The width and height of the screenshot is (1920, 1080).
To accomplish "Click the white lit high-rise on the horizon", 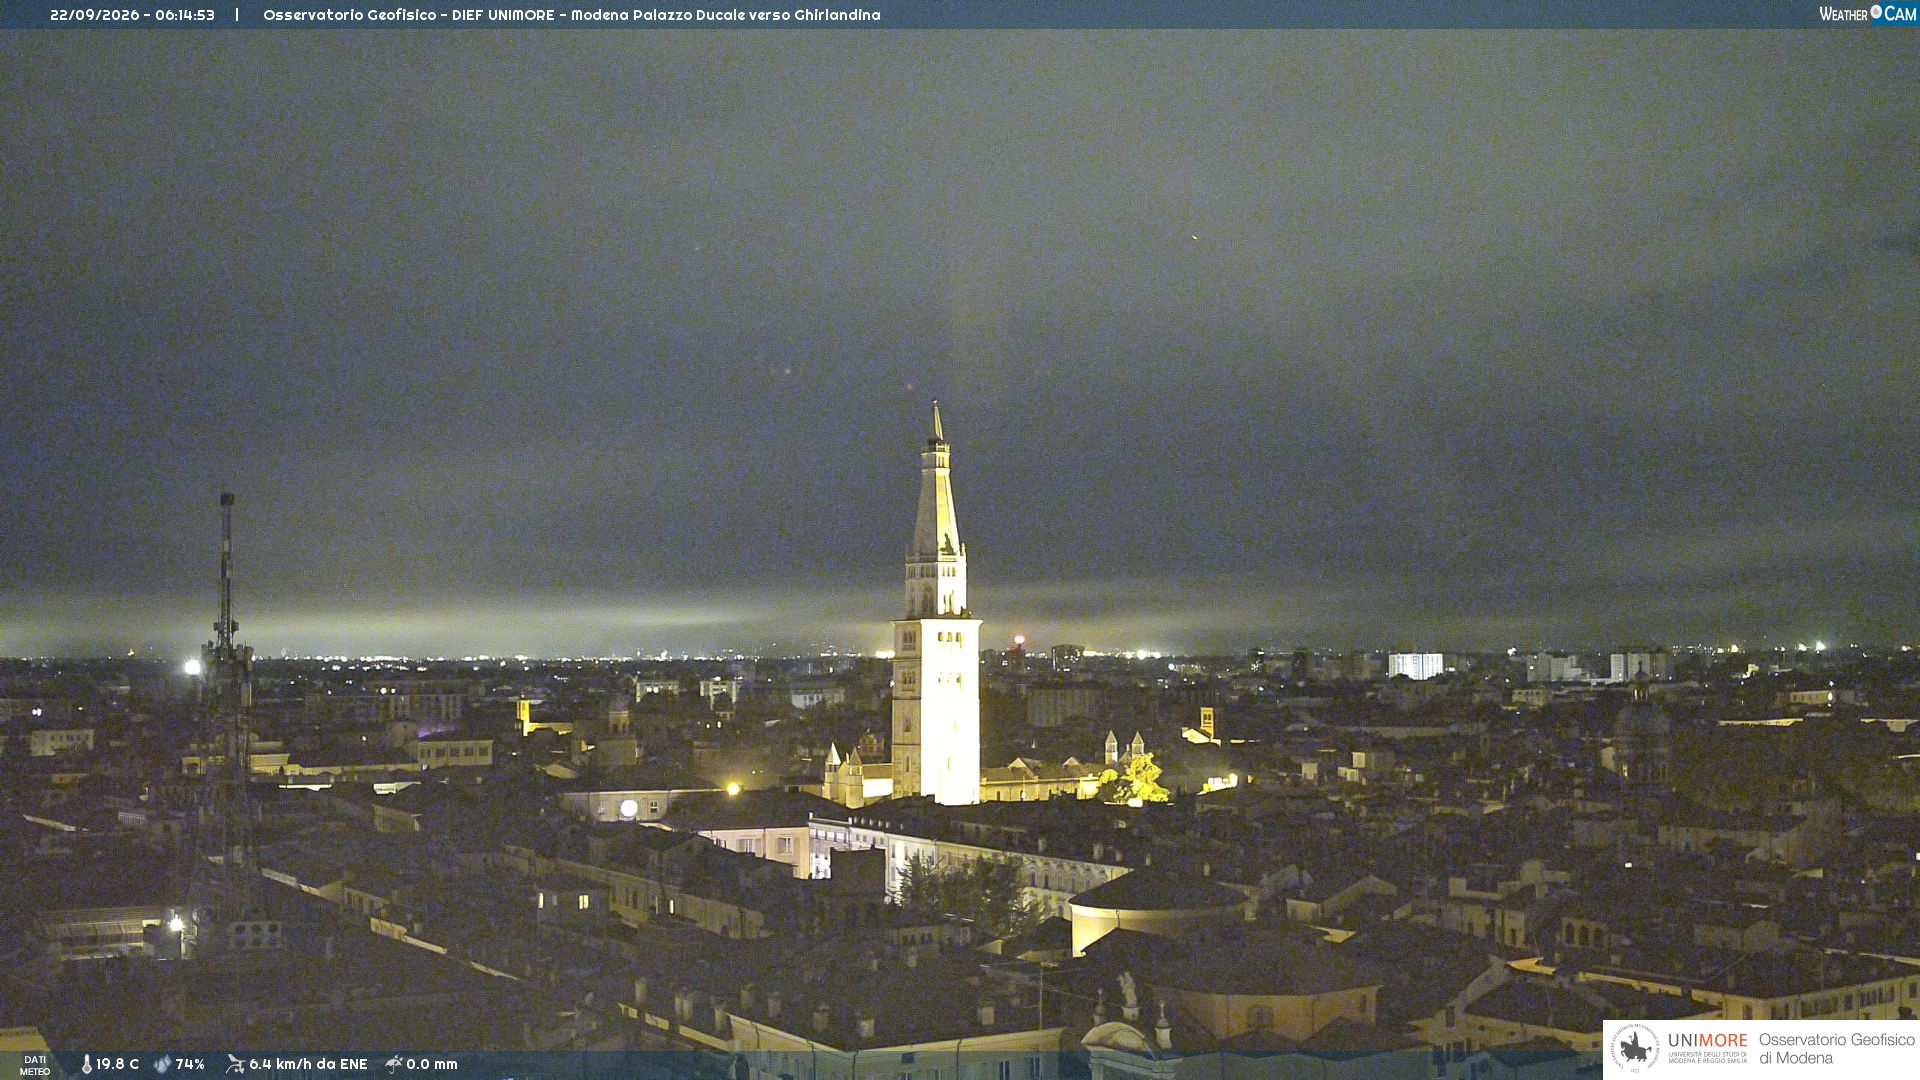I will [x=1415, y=665].
